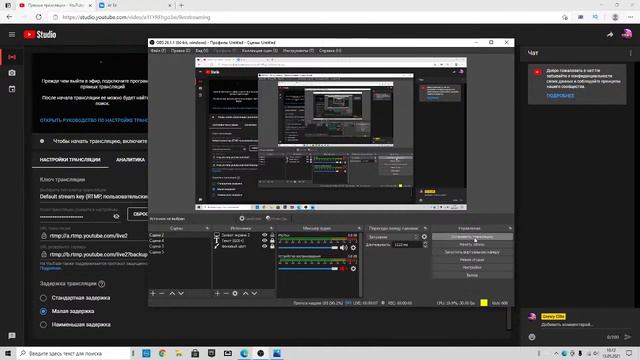Pop out the Sources dock panel

pyautogui.click(x=271, y=228)
